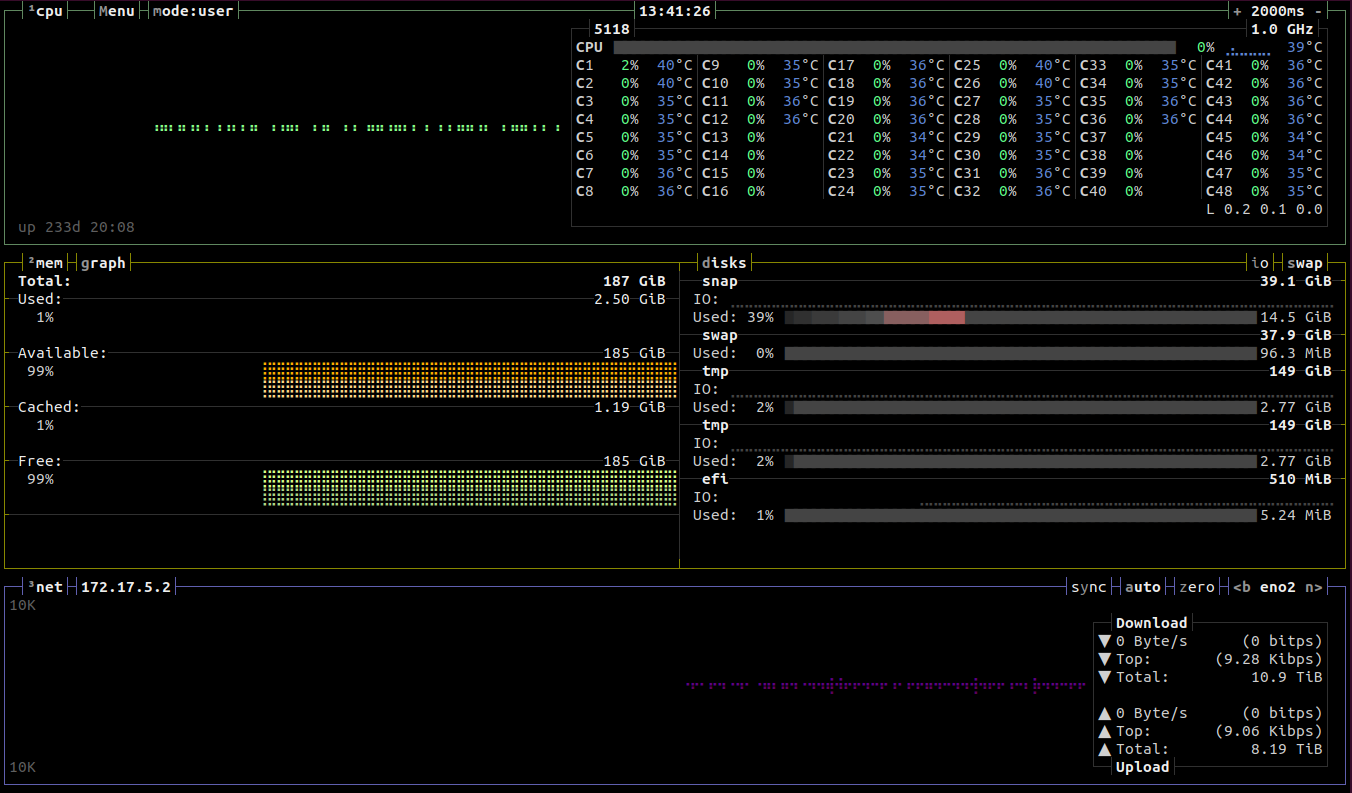Viewport: 1352px width, 793px height.
Task: Click the down arrow beside Total 10.9 TiB
Action: click(x=1104, y=677)
